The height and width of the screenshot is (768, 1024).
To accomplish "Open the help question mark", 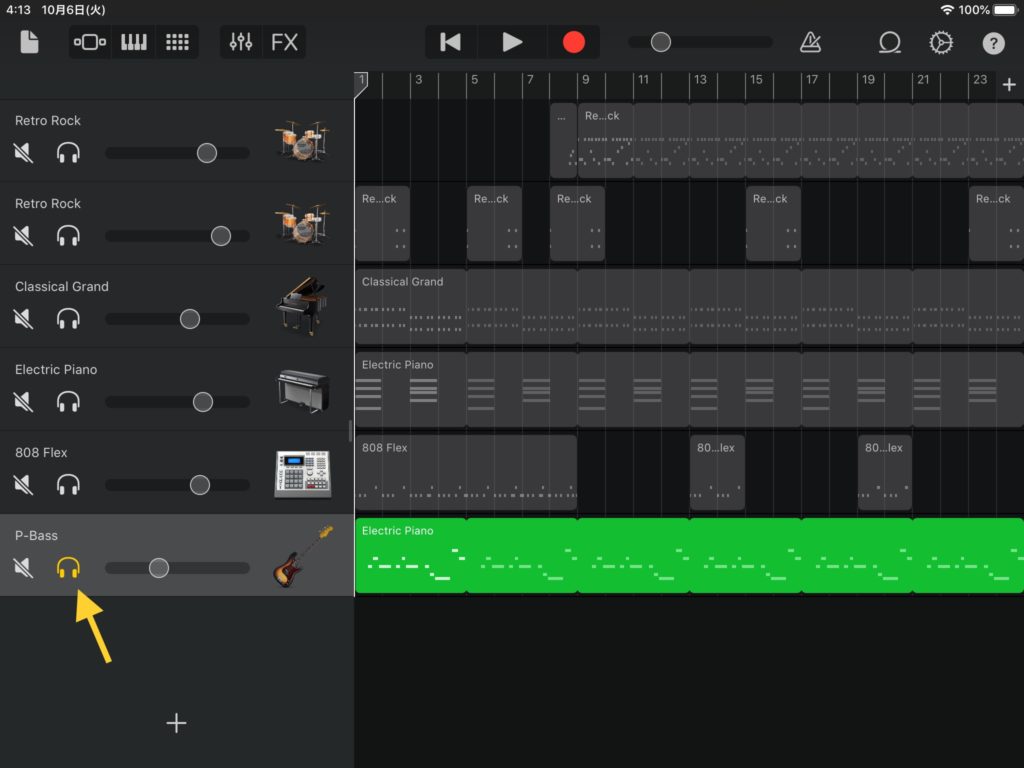I will pos(993,42).
